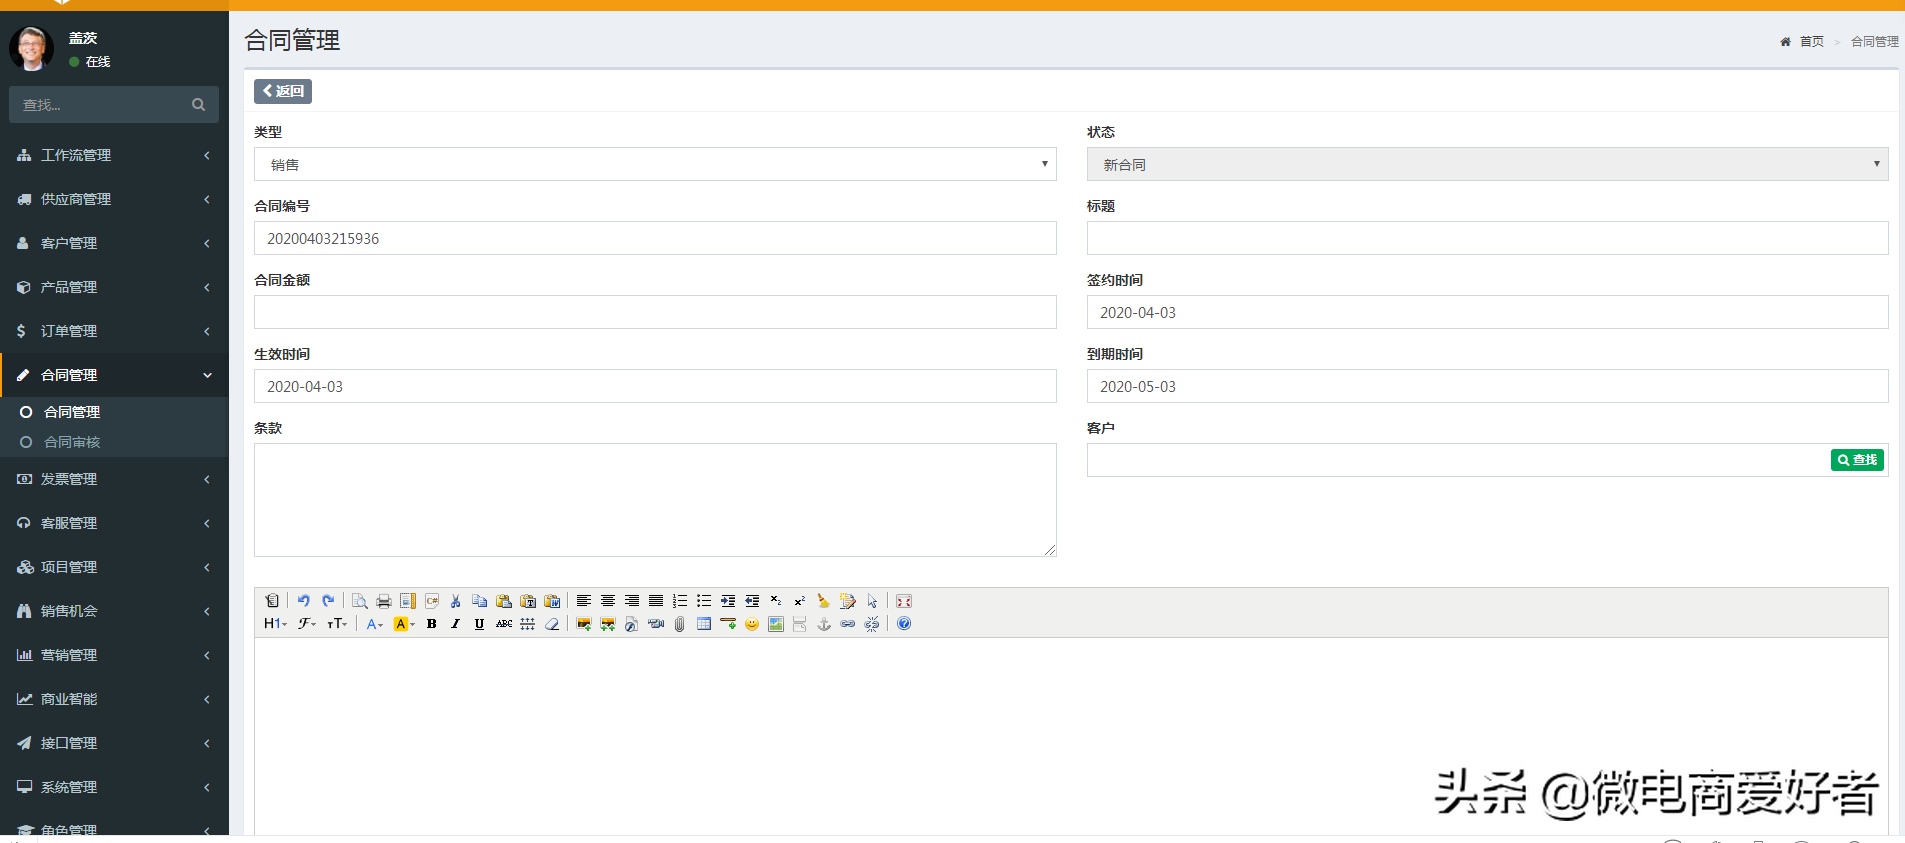This screenshot has height=843, width=1905.
Task: Apply superscript formatting
Action: click(800, 601)
